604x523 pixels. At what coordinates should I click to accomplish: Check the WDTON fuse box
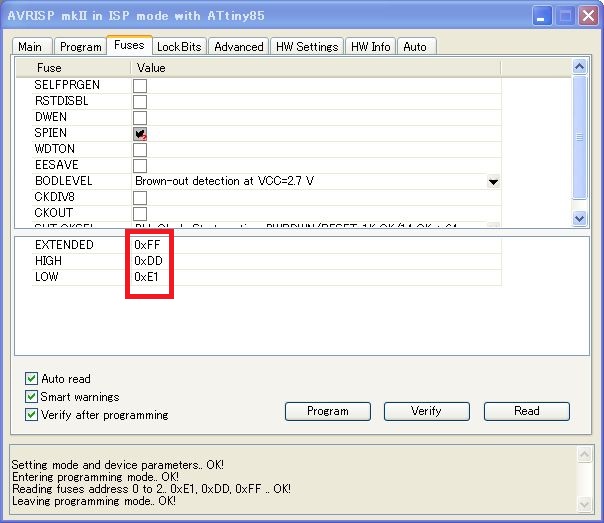point(140,150)
